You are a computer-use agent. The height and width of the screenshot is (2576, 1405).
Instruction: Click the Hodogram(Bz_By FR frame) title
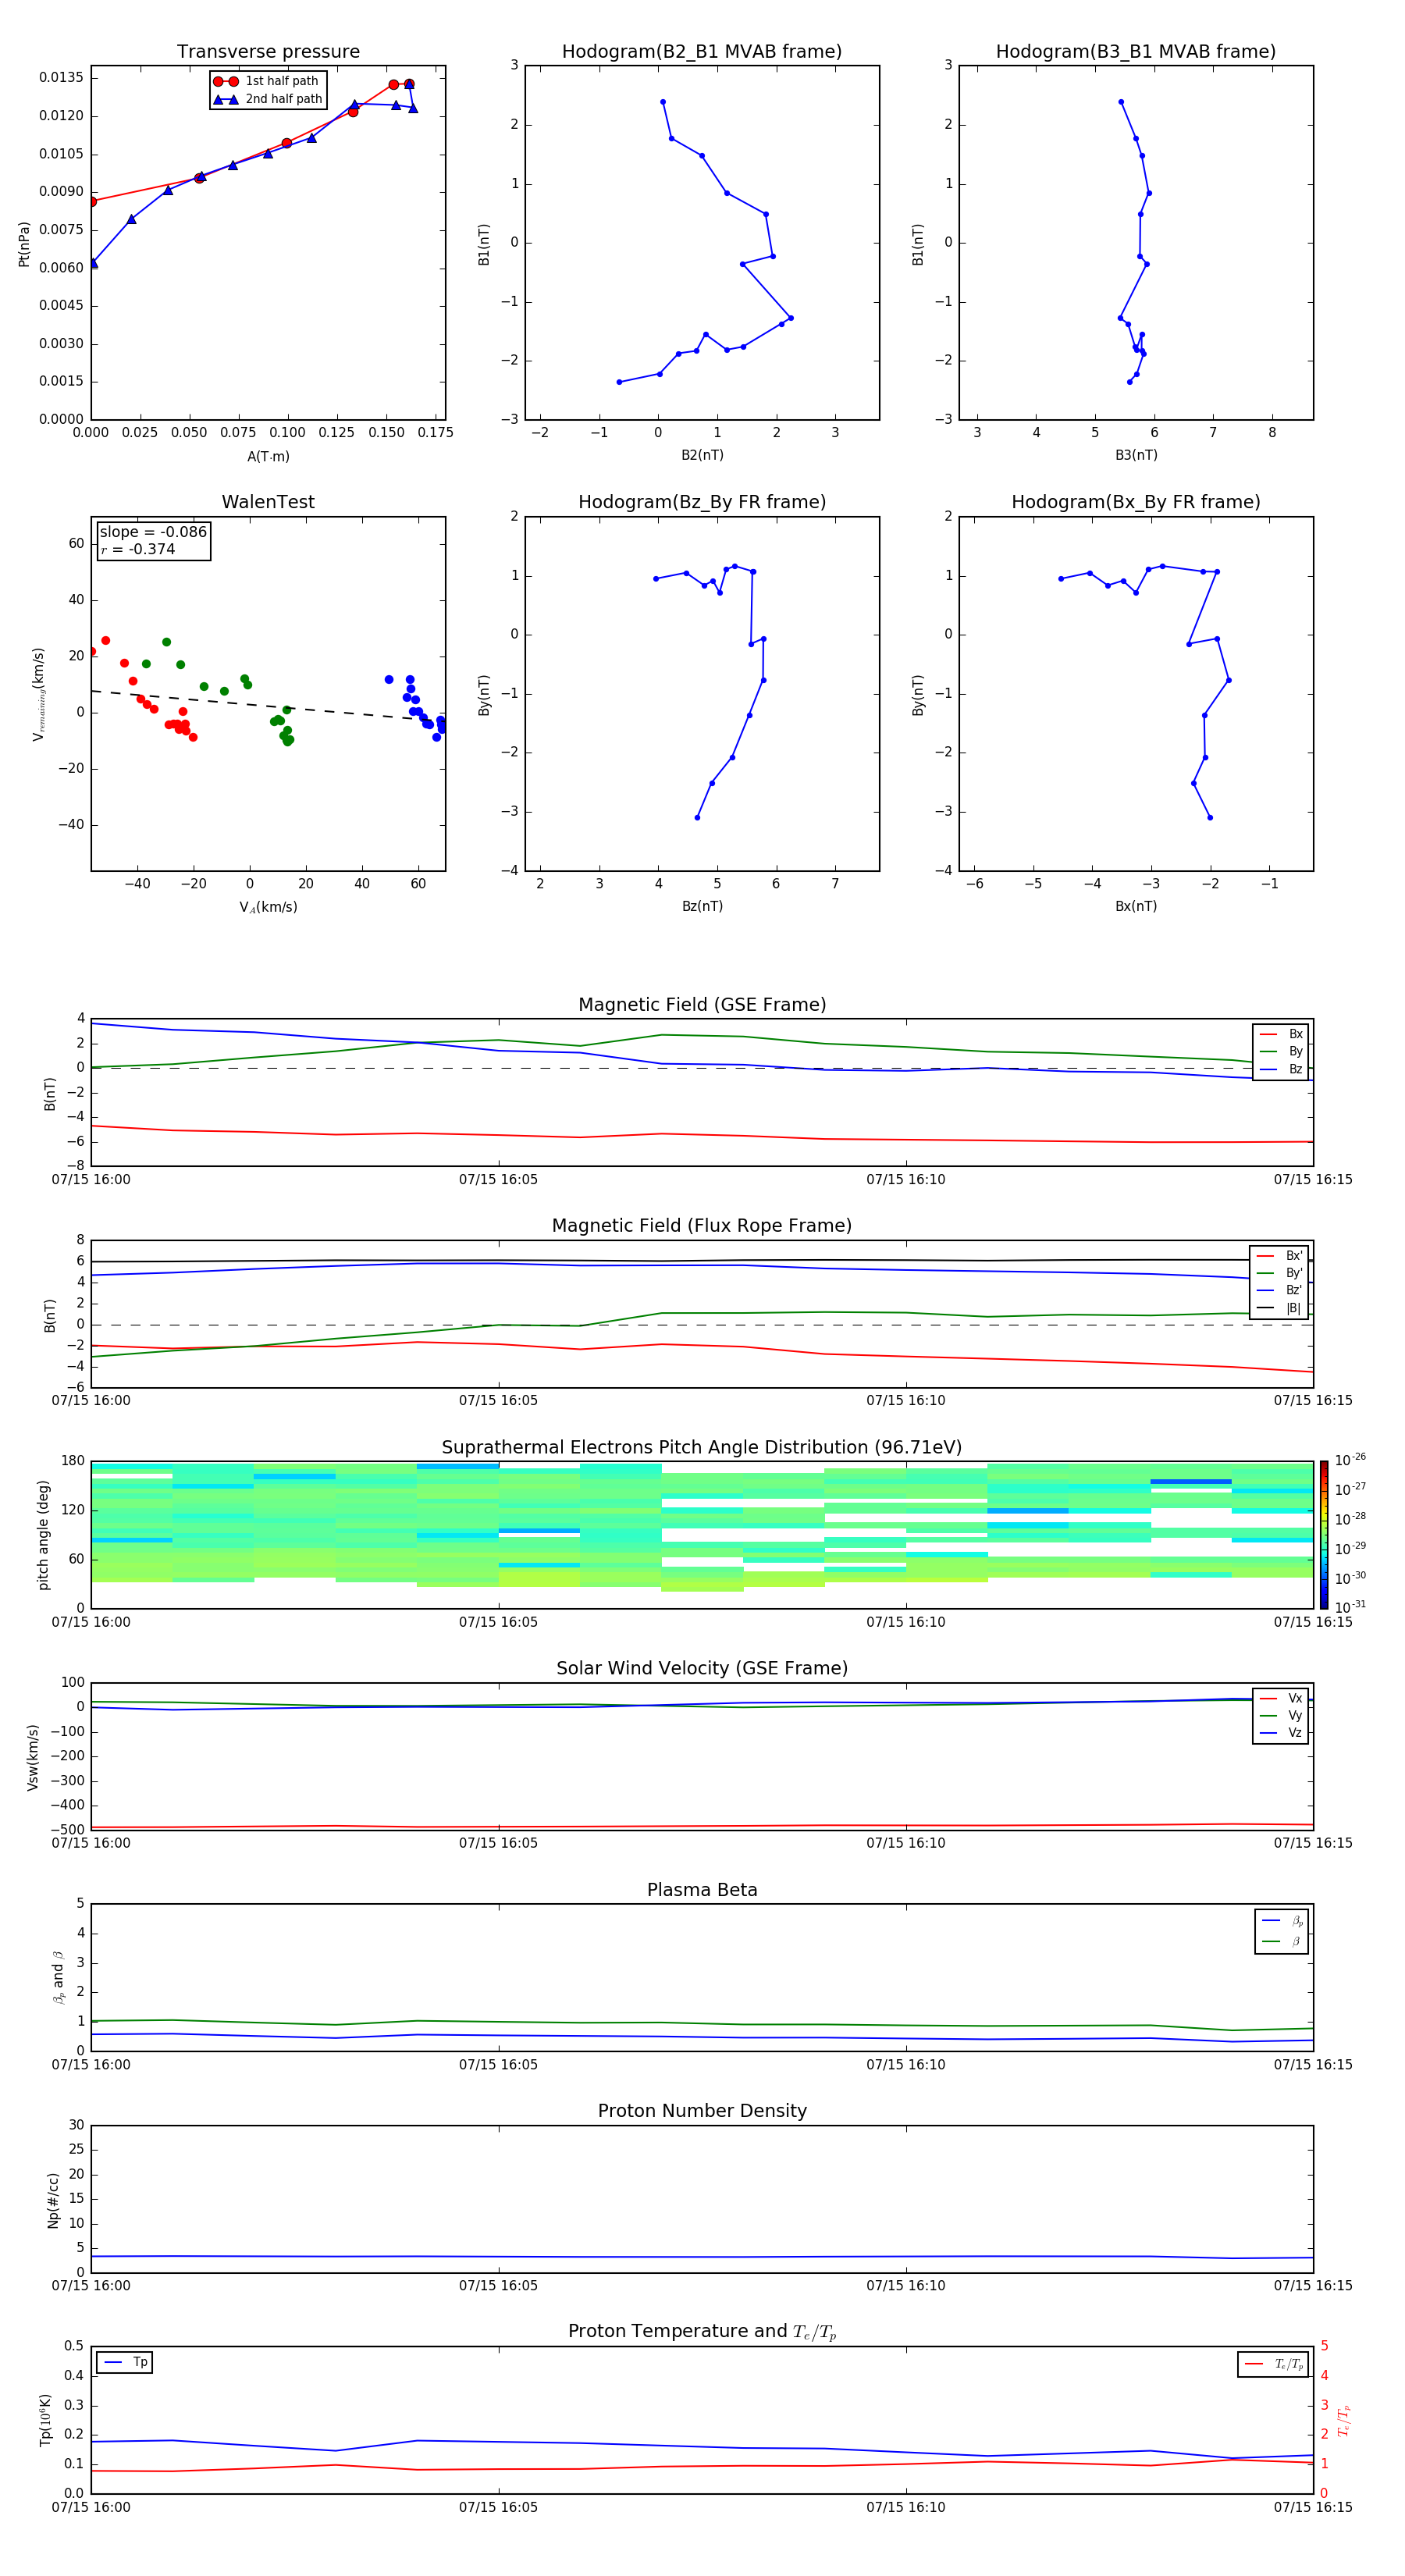coord(702,502)
